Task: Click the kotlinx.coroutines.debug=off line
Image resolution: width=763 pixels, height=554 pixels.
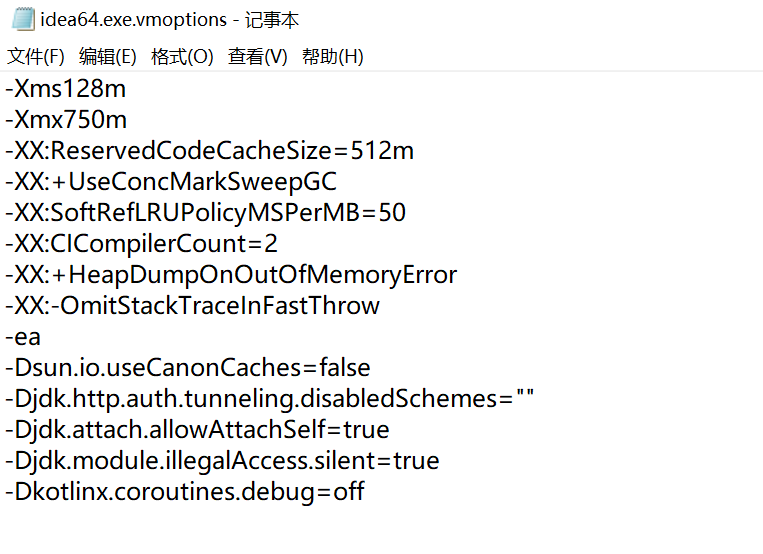Action: [x=185, y=492]
